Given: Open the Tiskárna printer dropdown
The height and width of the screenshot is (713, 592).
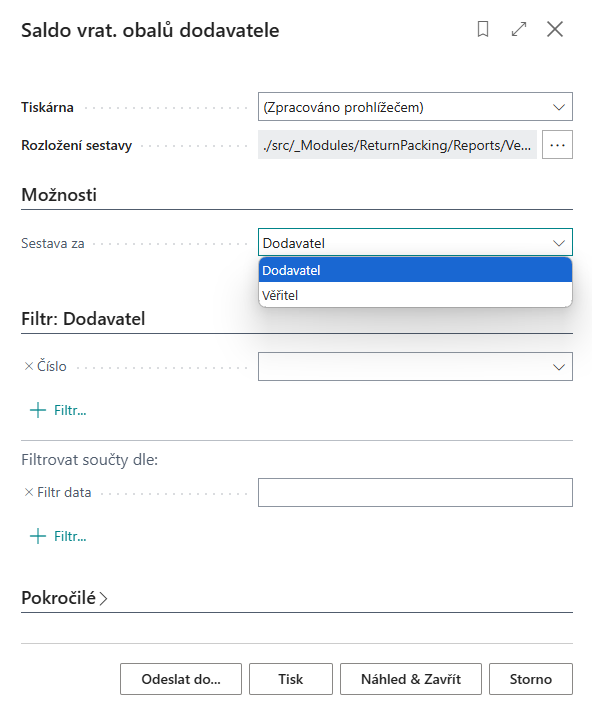Looking at the screenshot, I should coord(415,107).
